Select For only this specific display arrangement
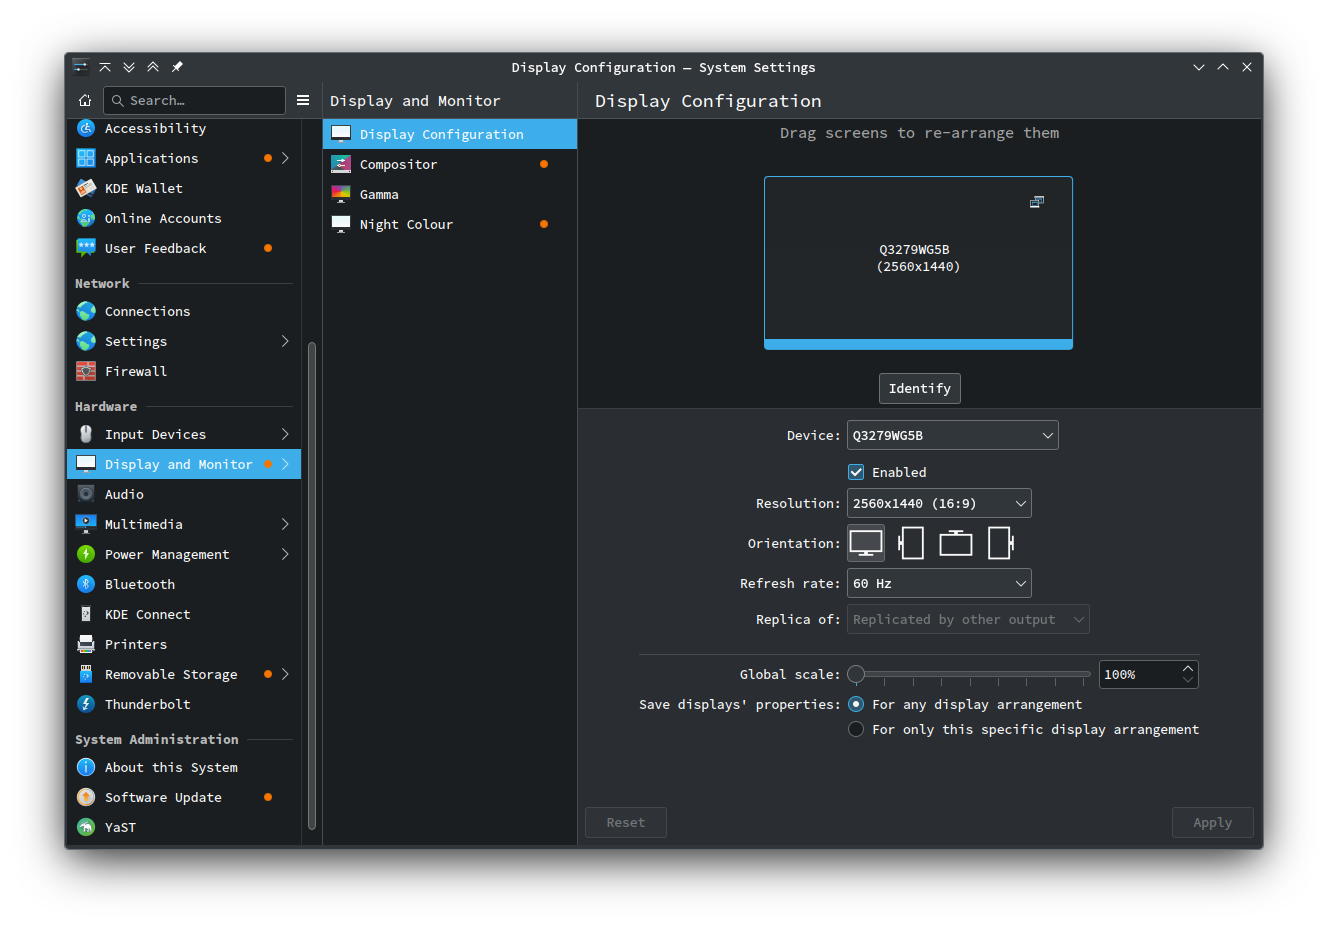 [856, 729]
